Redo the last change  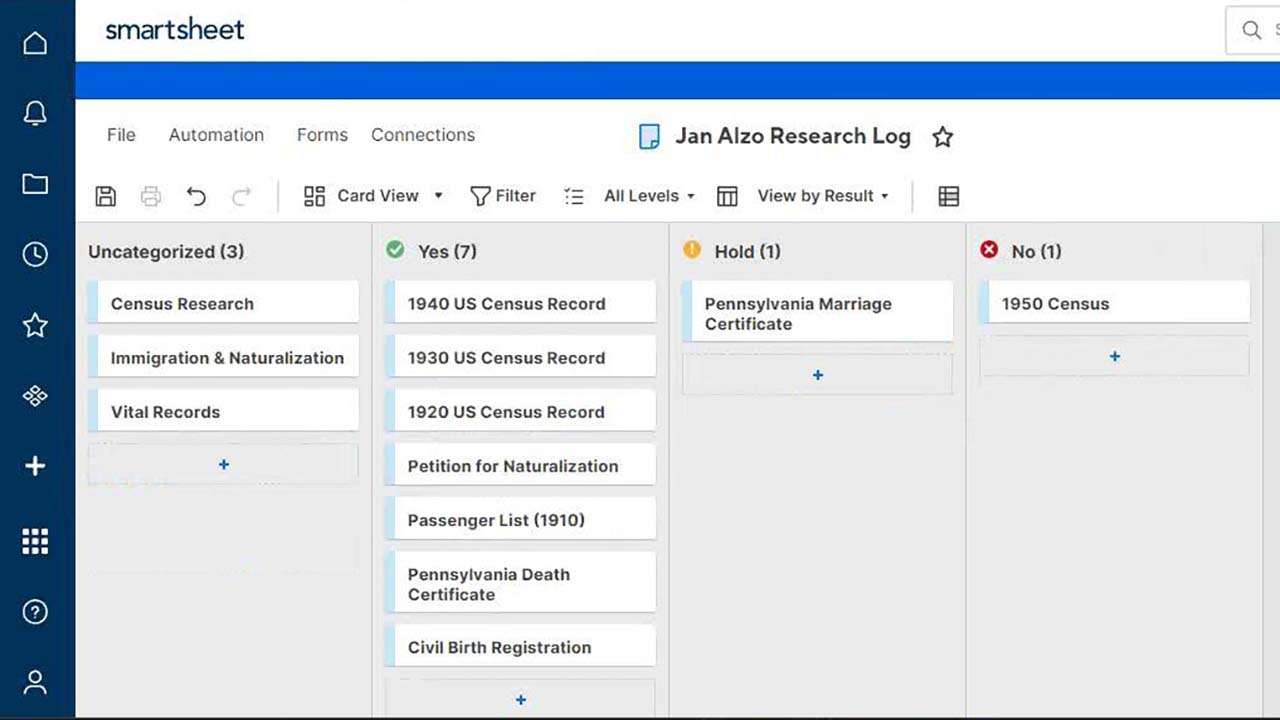coord(241,196)
